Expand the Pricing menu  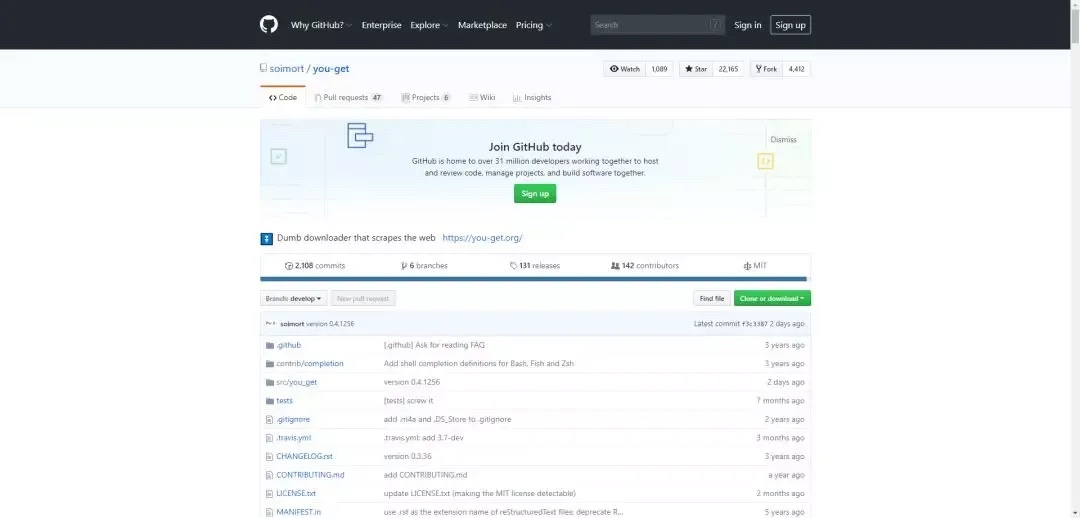[534, 25]
